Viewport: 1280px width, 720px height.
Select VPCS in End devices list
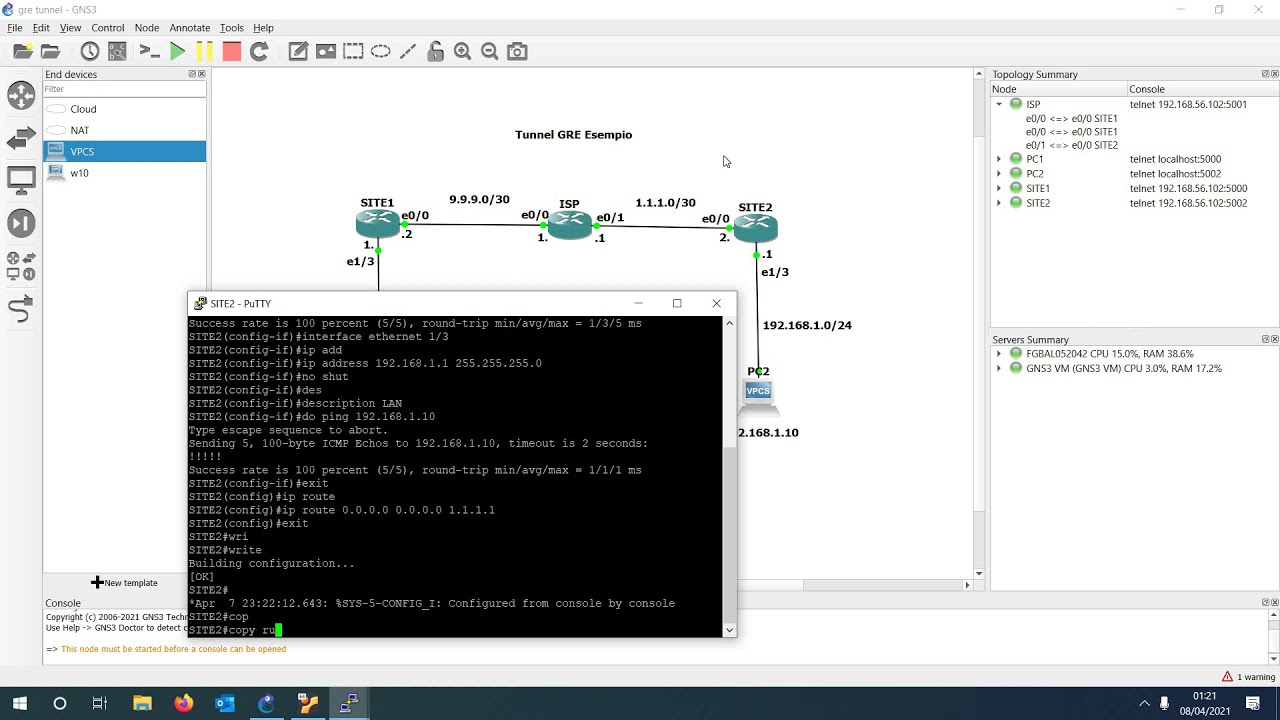124,152
